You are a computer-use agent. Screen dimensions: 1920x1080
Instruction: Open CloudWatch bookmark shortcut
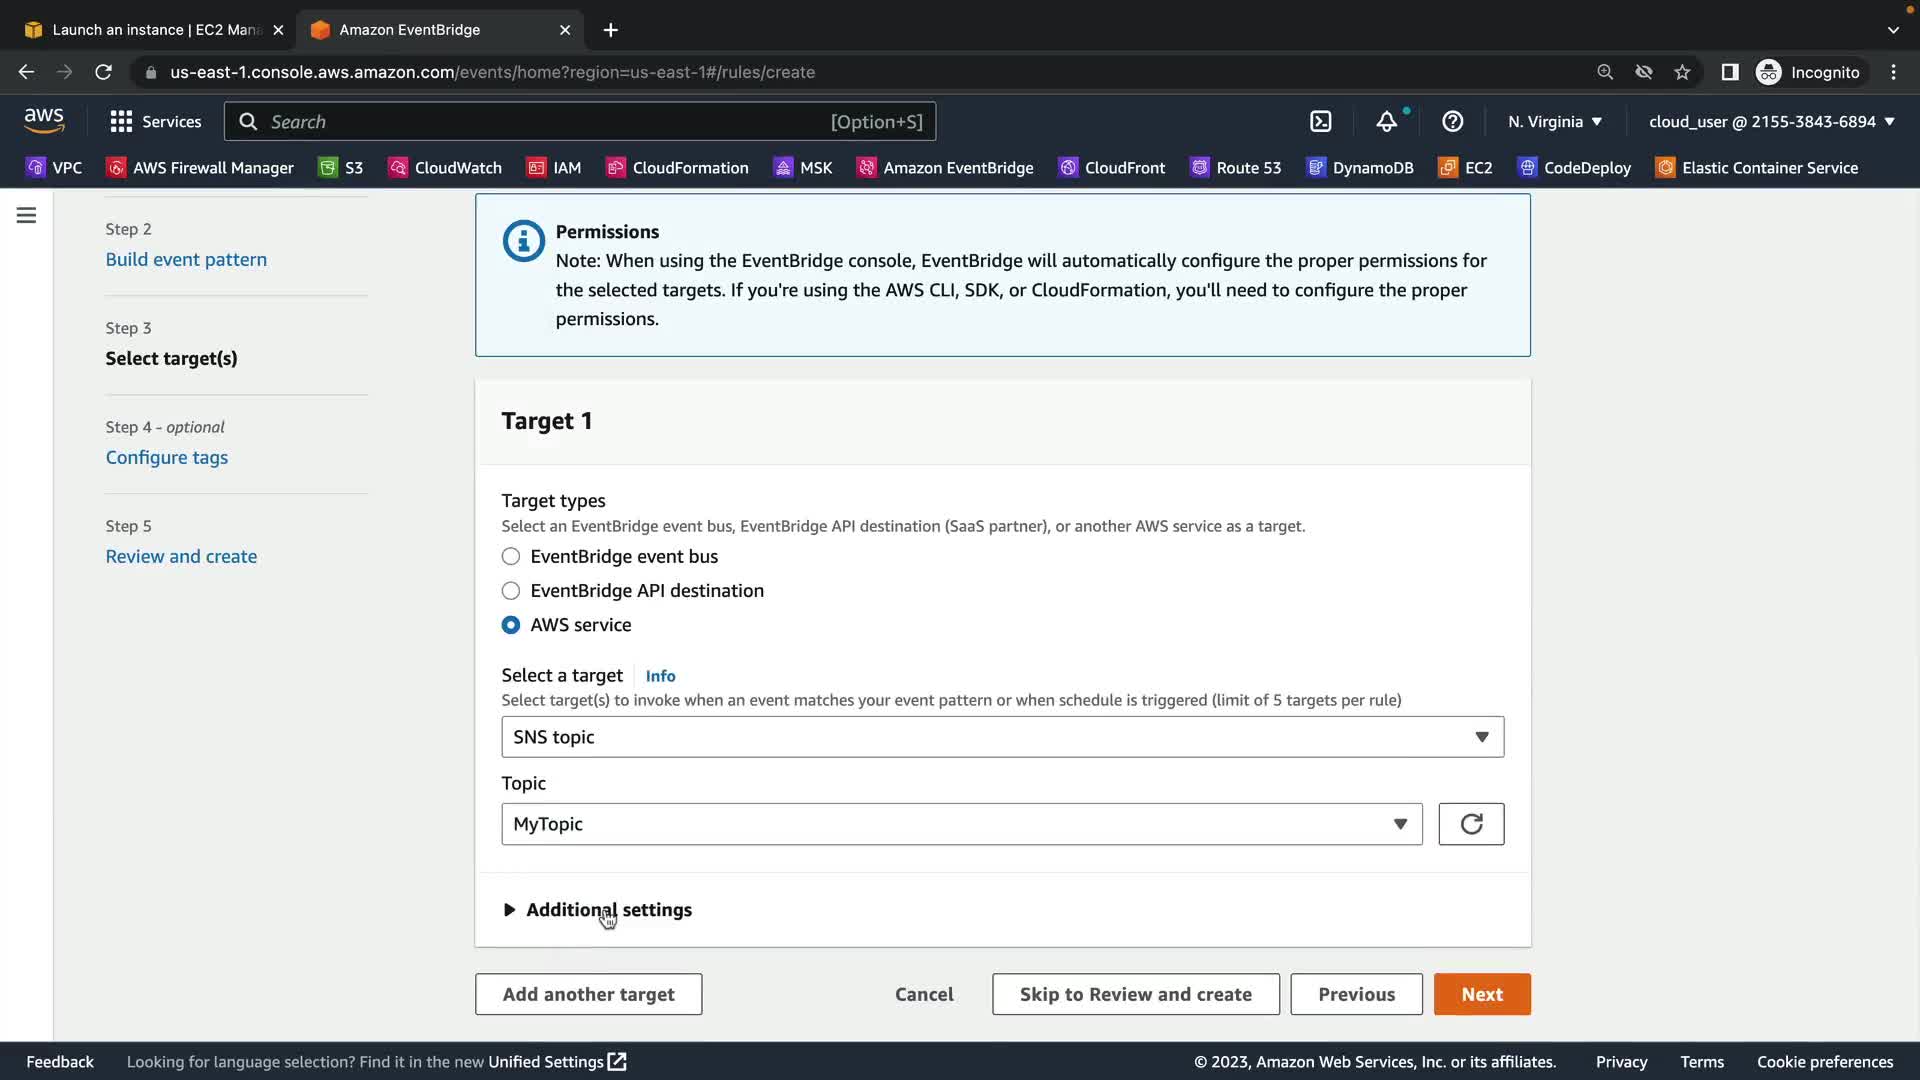click(x=445, y=168)
